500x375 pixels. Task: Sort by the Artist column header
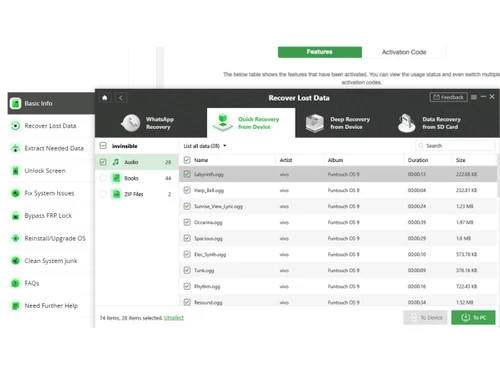click(286, 160)
